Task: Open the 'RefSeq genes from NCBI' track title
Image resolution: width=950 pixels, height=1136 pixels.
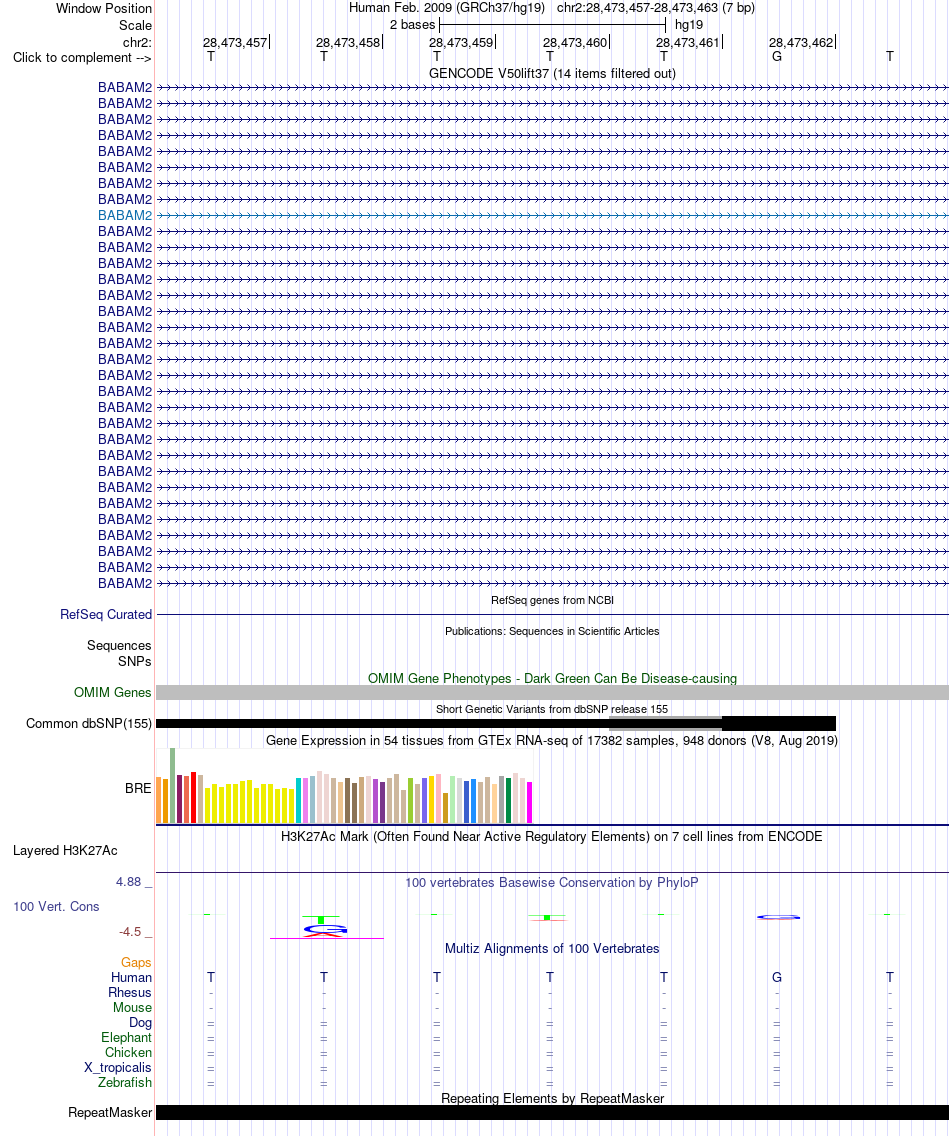Action: click(x=552, y=600)
